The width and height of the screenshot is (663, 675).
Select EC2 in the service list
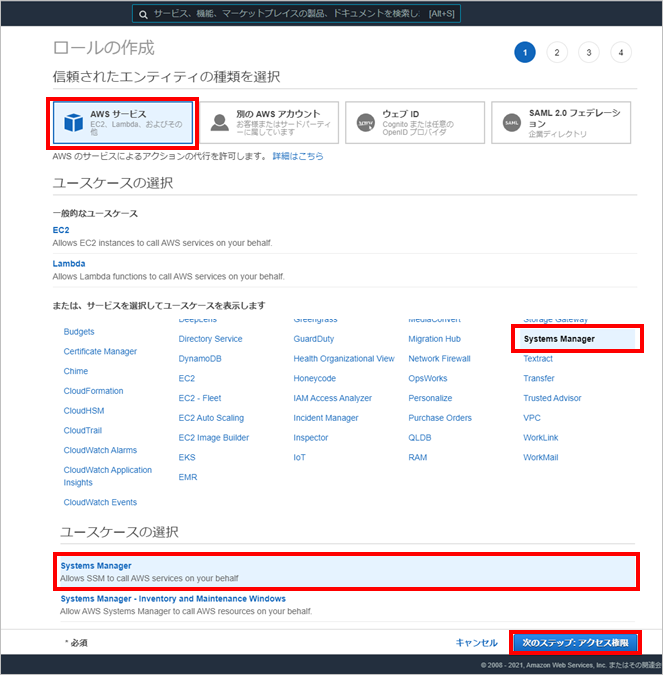(187, 378)
